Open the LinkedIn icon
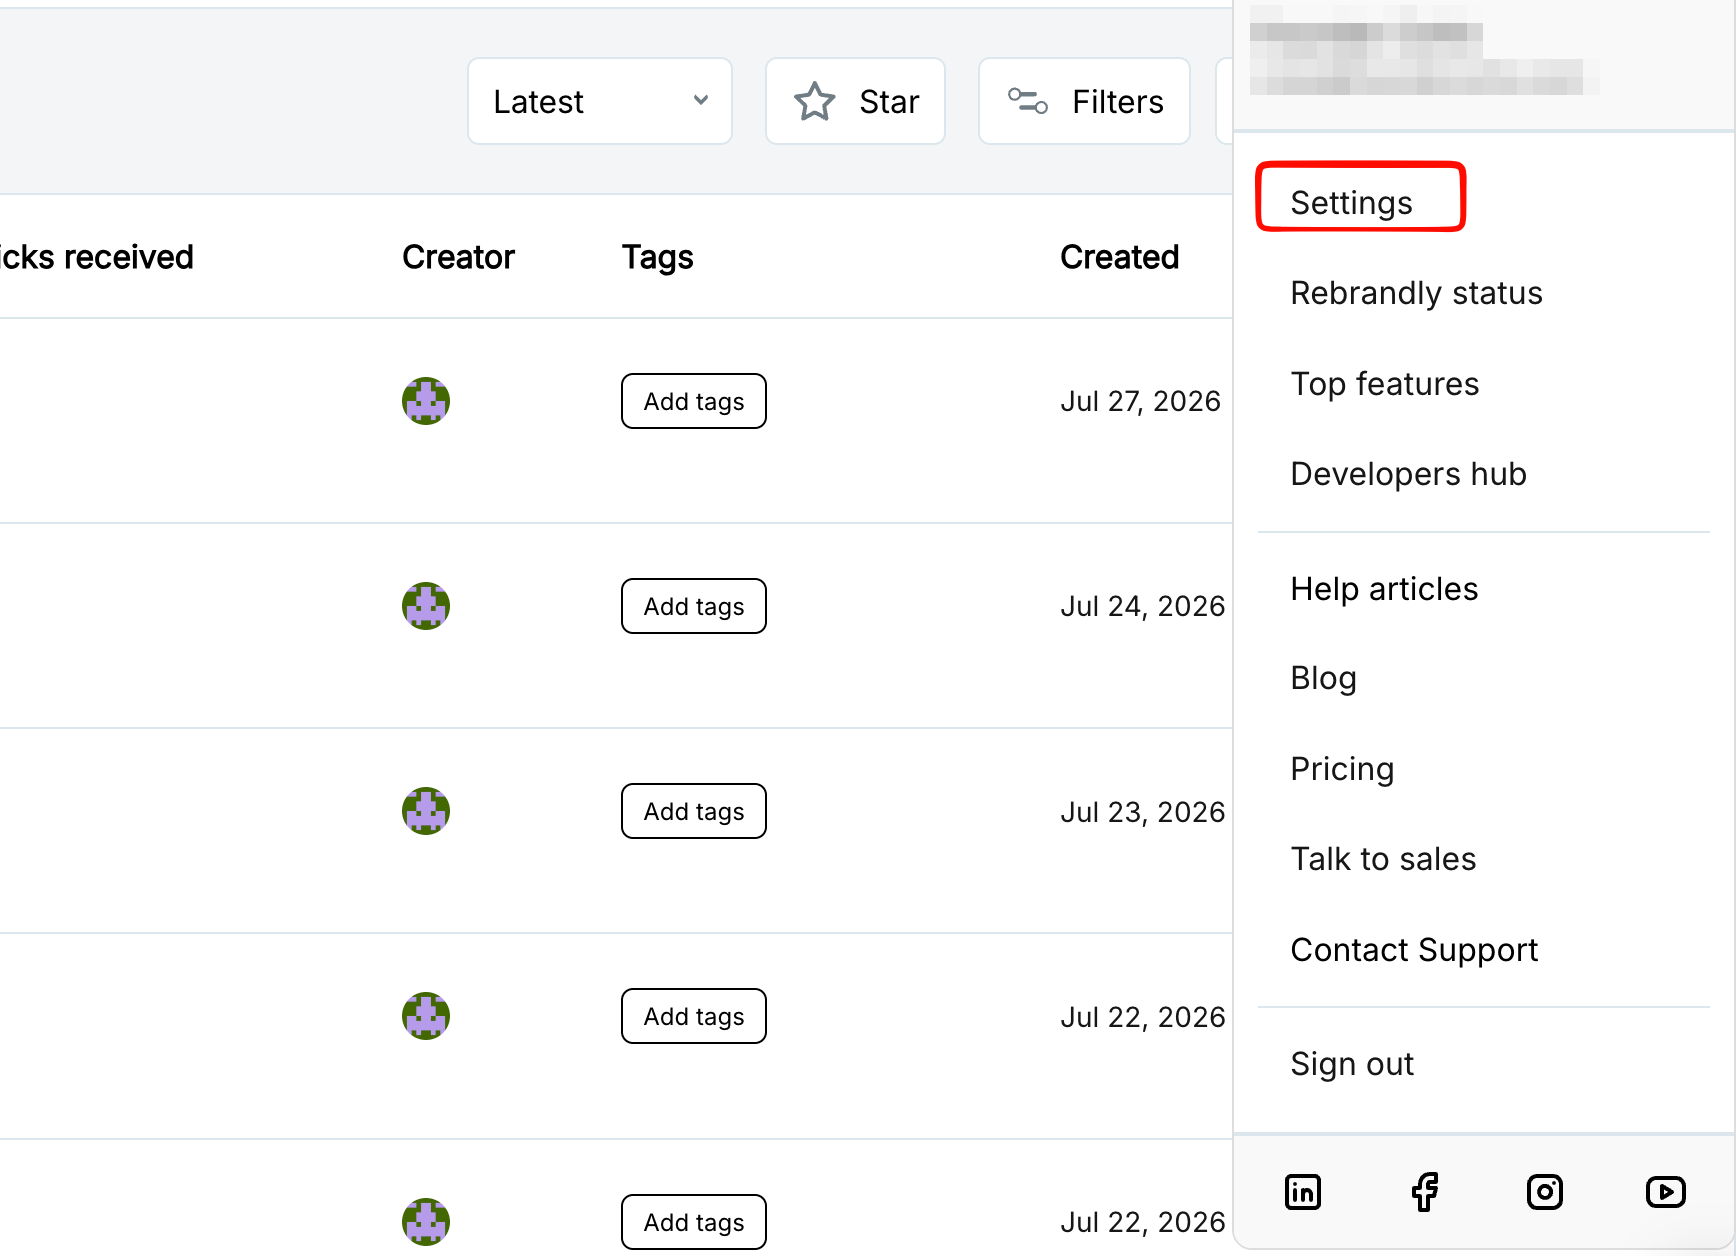Viewport: 1736px width, 1256px height. [x=1302, y=1192]
